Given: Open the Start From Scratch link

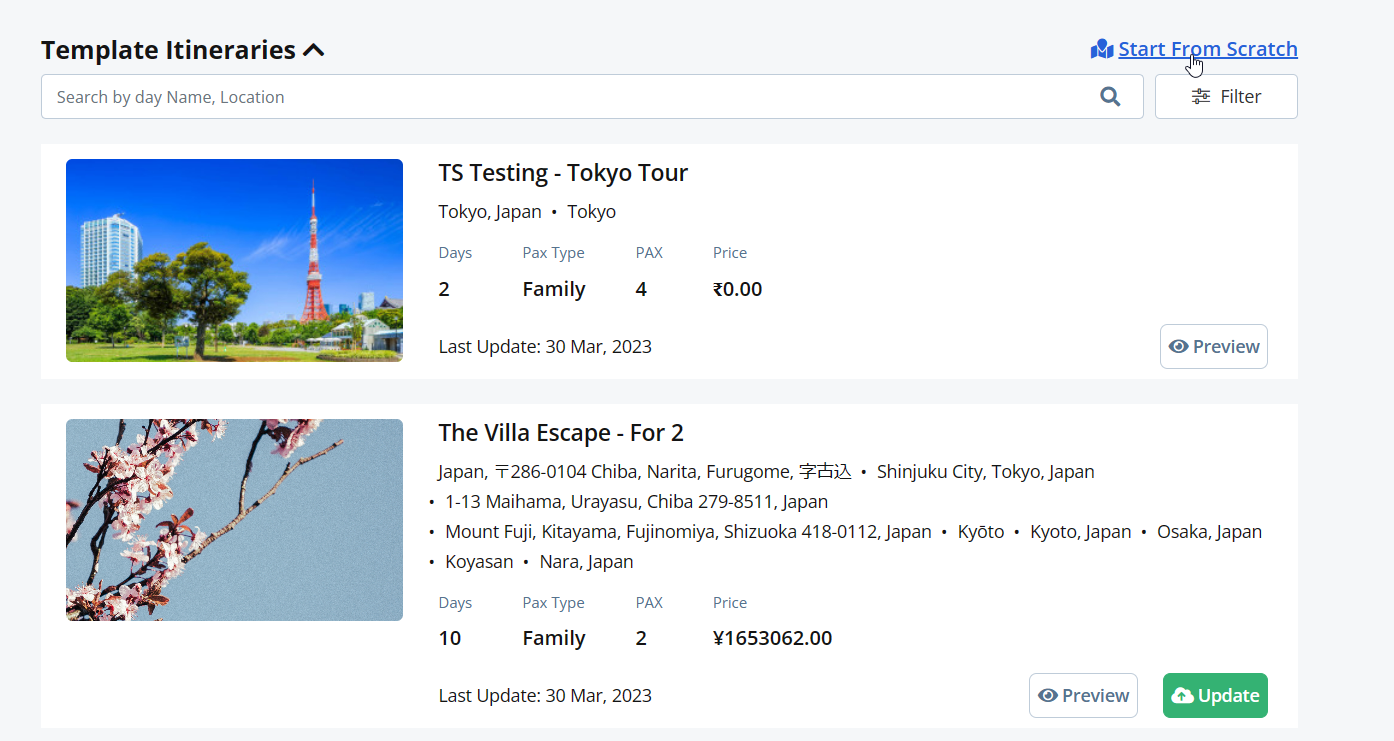Looking at the screenshot, I should [1208, 49].
